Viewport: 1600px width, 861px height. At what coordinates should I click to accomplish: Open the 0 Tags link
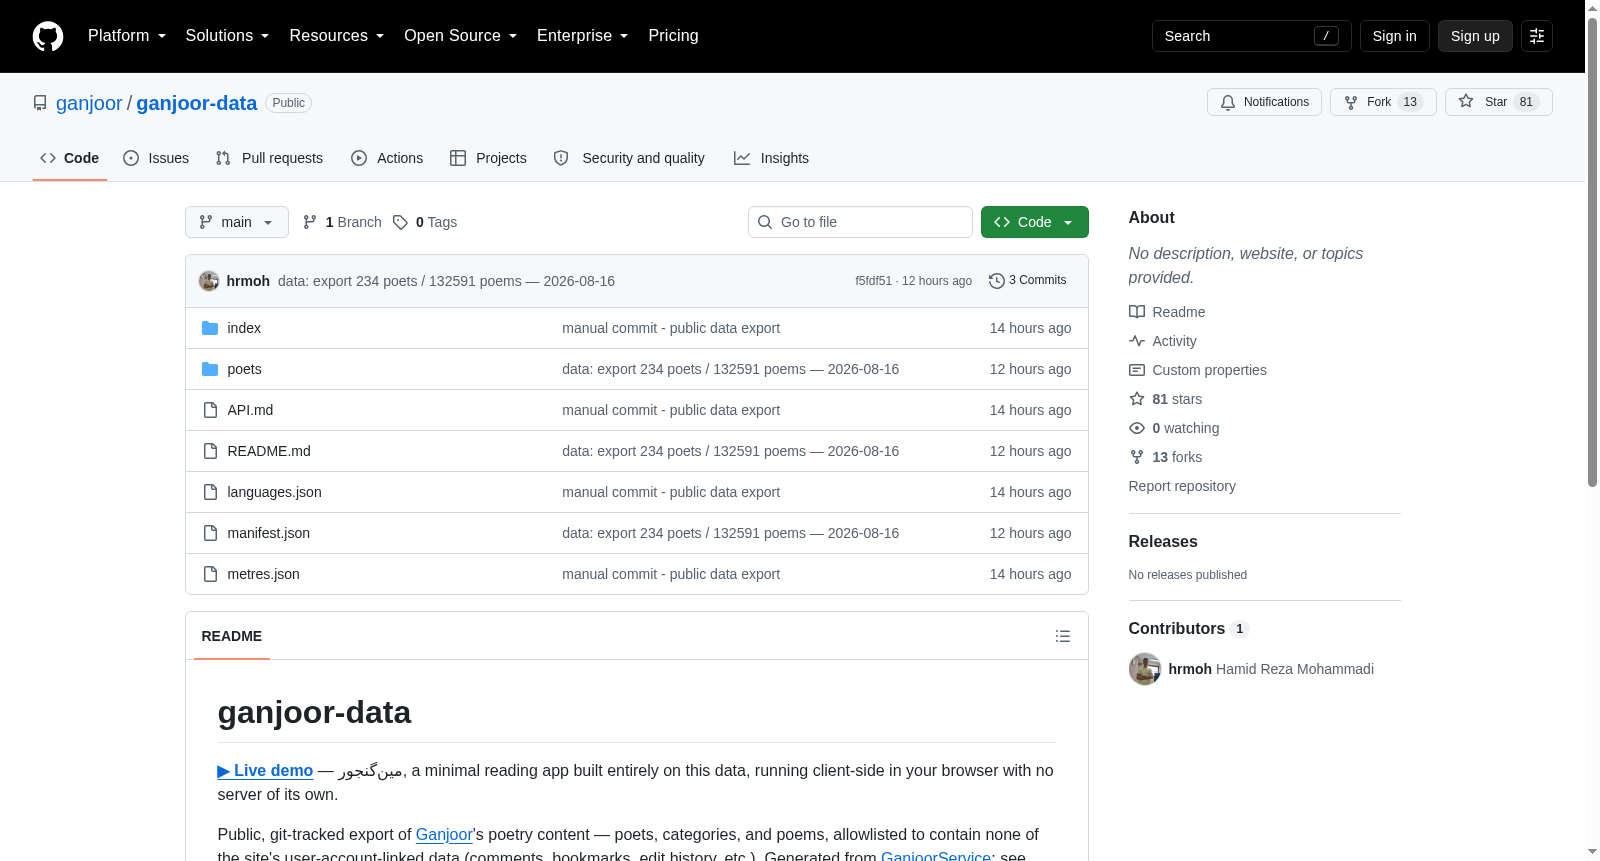[x=426, y=222]
